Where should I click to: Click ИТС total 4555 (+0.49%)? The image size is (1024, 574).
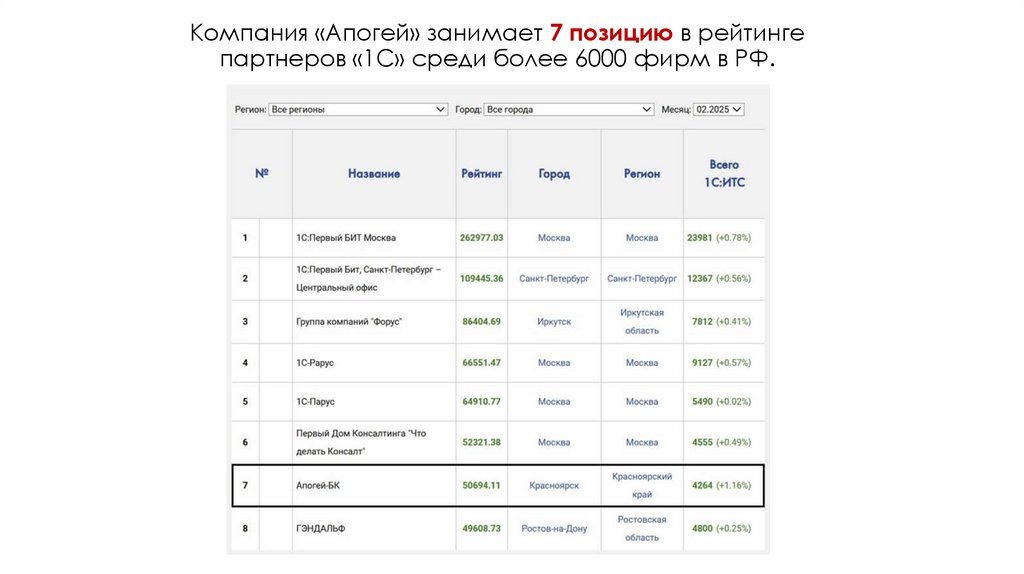[x=722, y=442]
